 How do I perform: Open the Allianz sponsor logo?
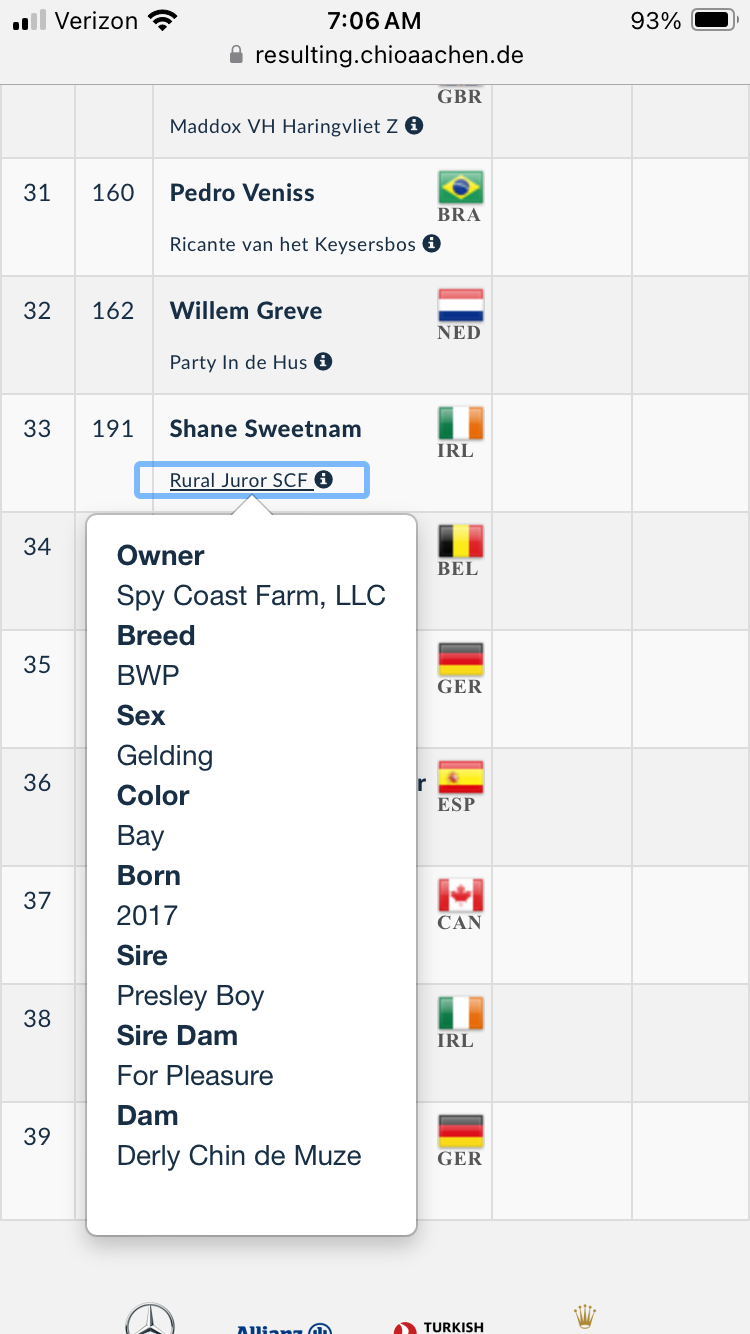click(x=284, y=1328)
